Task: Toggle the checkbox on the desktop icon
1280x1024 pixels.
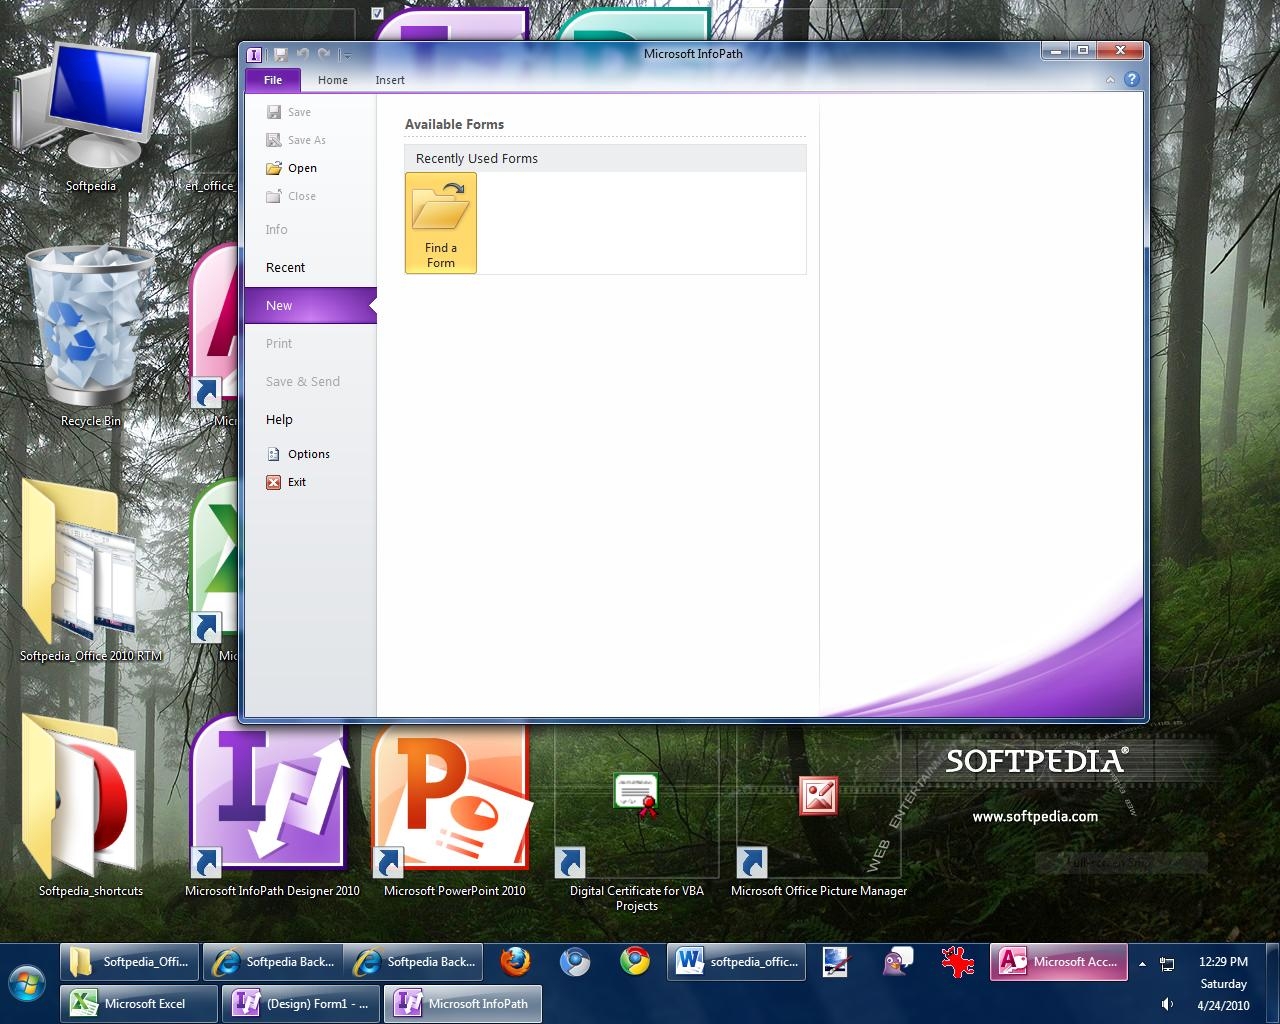Action: (x=377, y=14)
